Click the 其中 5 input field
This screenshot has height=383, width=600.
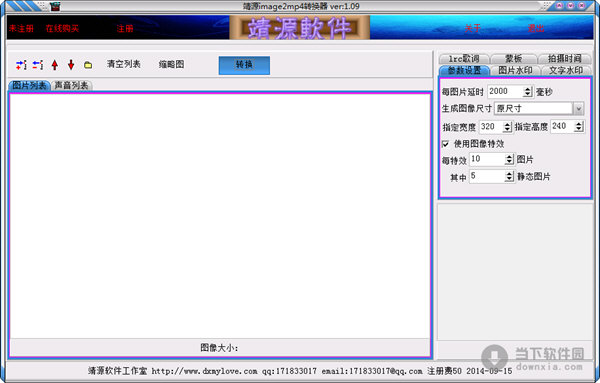(487, 176)
